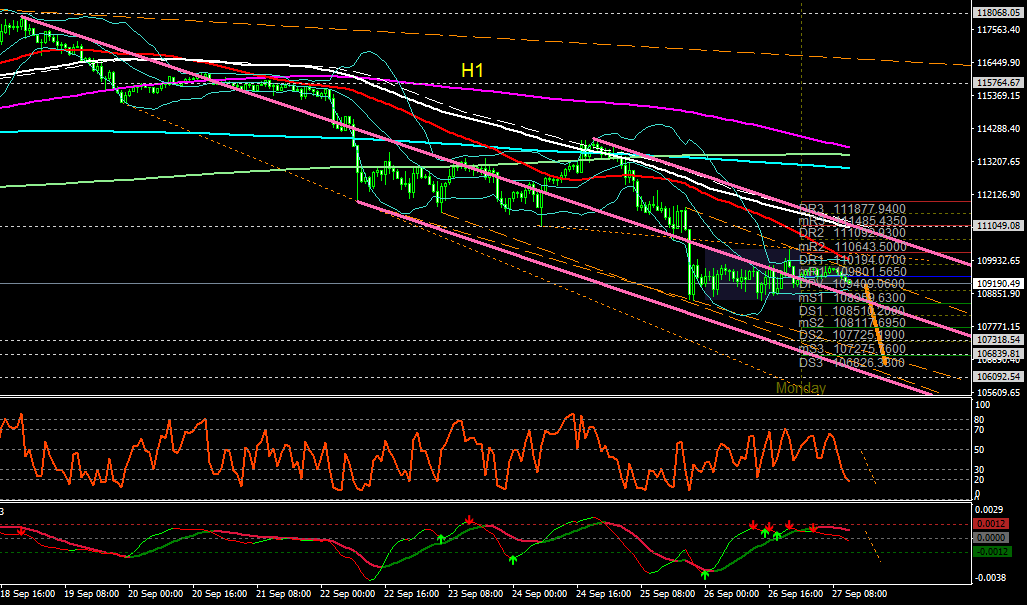Screen dimensions: 1027x605
Task: Click the 105609.65 price scale value
Action: 998,393
